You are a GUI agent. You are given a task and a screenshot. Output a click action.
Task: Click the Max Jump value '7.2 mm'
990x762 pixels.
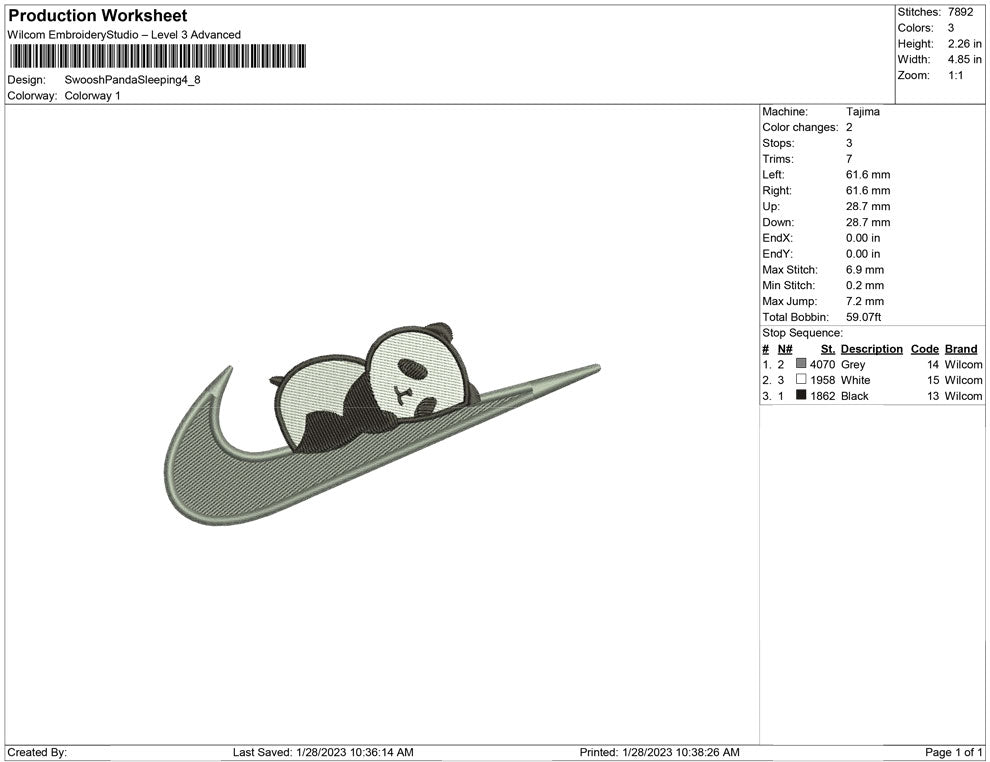[x=865, y=301]
